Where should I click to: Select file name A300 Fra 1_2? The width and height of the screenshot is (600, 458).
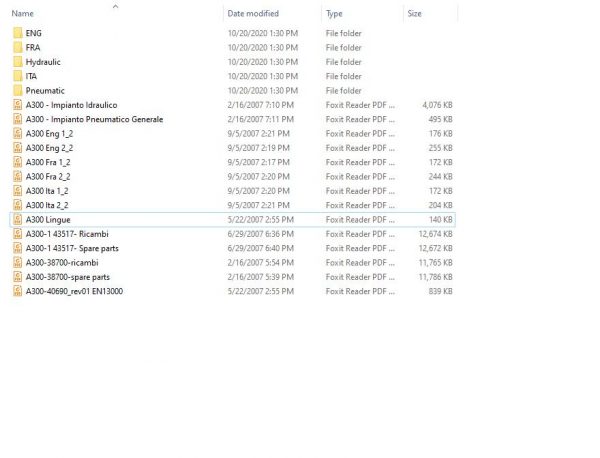[48, 162]
